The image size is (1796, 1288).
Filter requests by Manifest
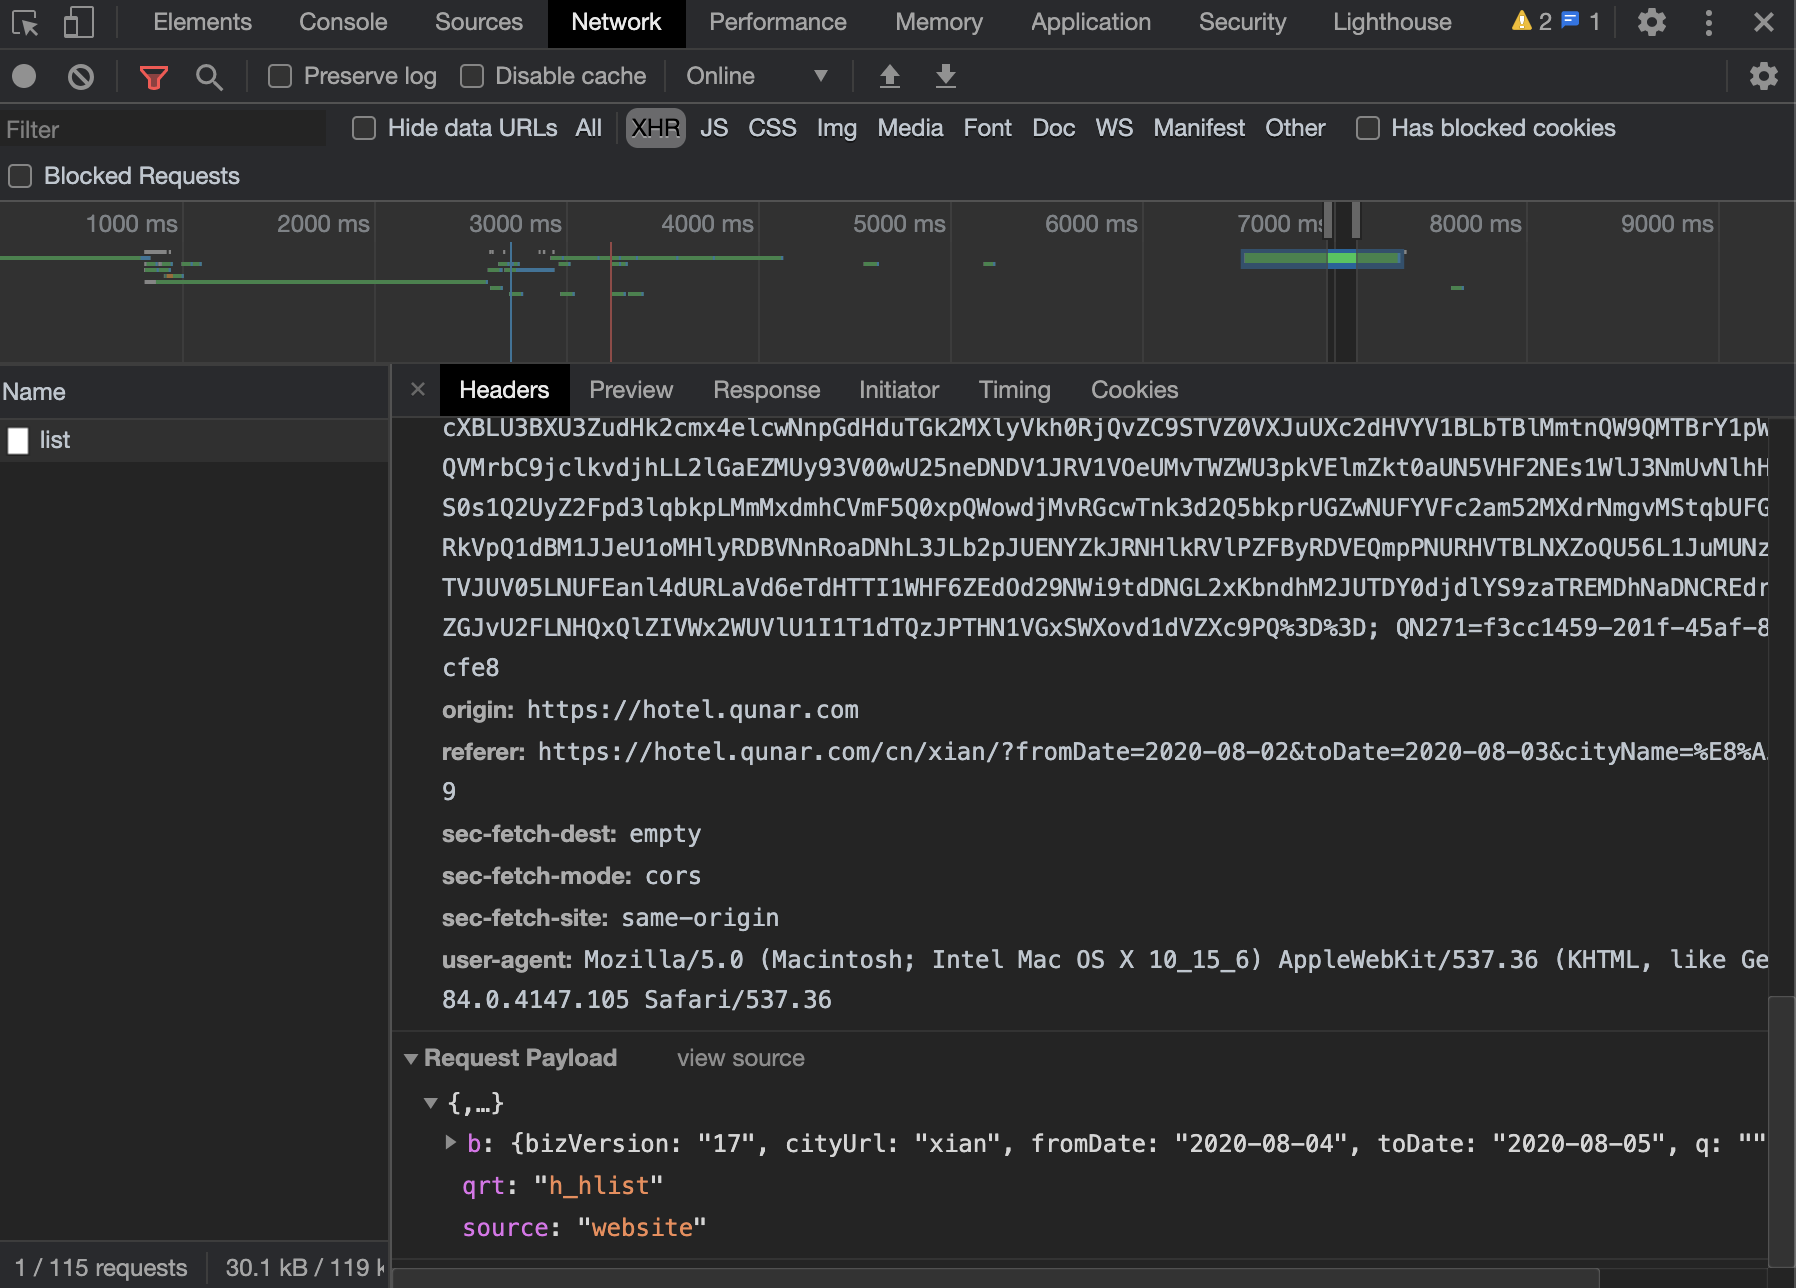[1199, 128]
